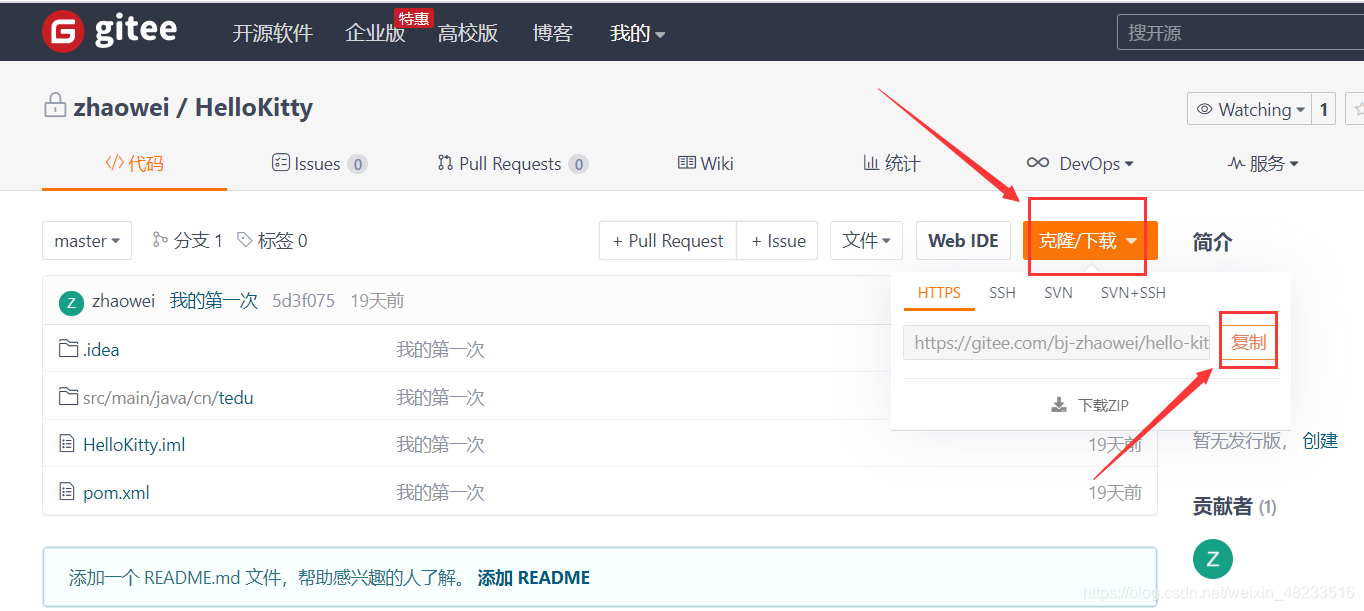Click the 添加 README link

point(534,577)
